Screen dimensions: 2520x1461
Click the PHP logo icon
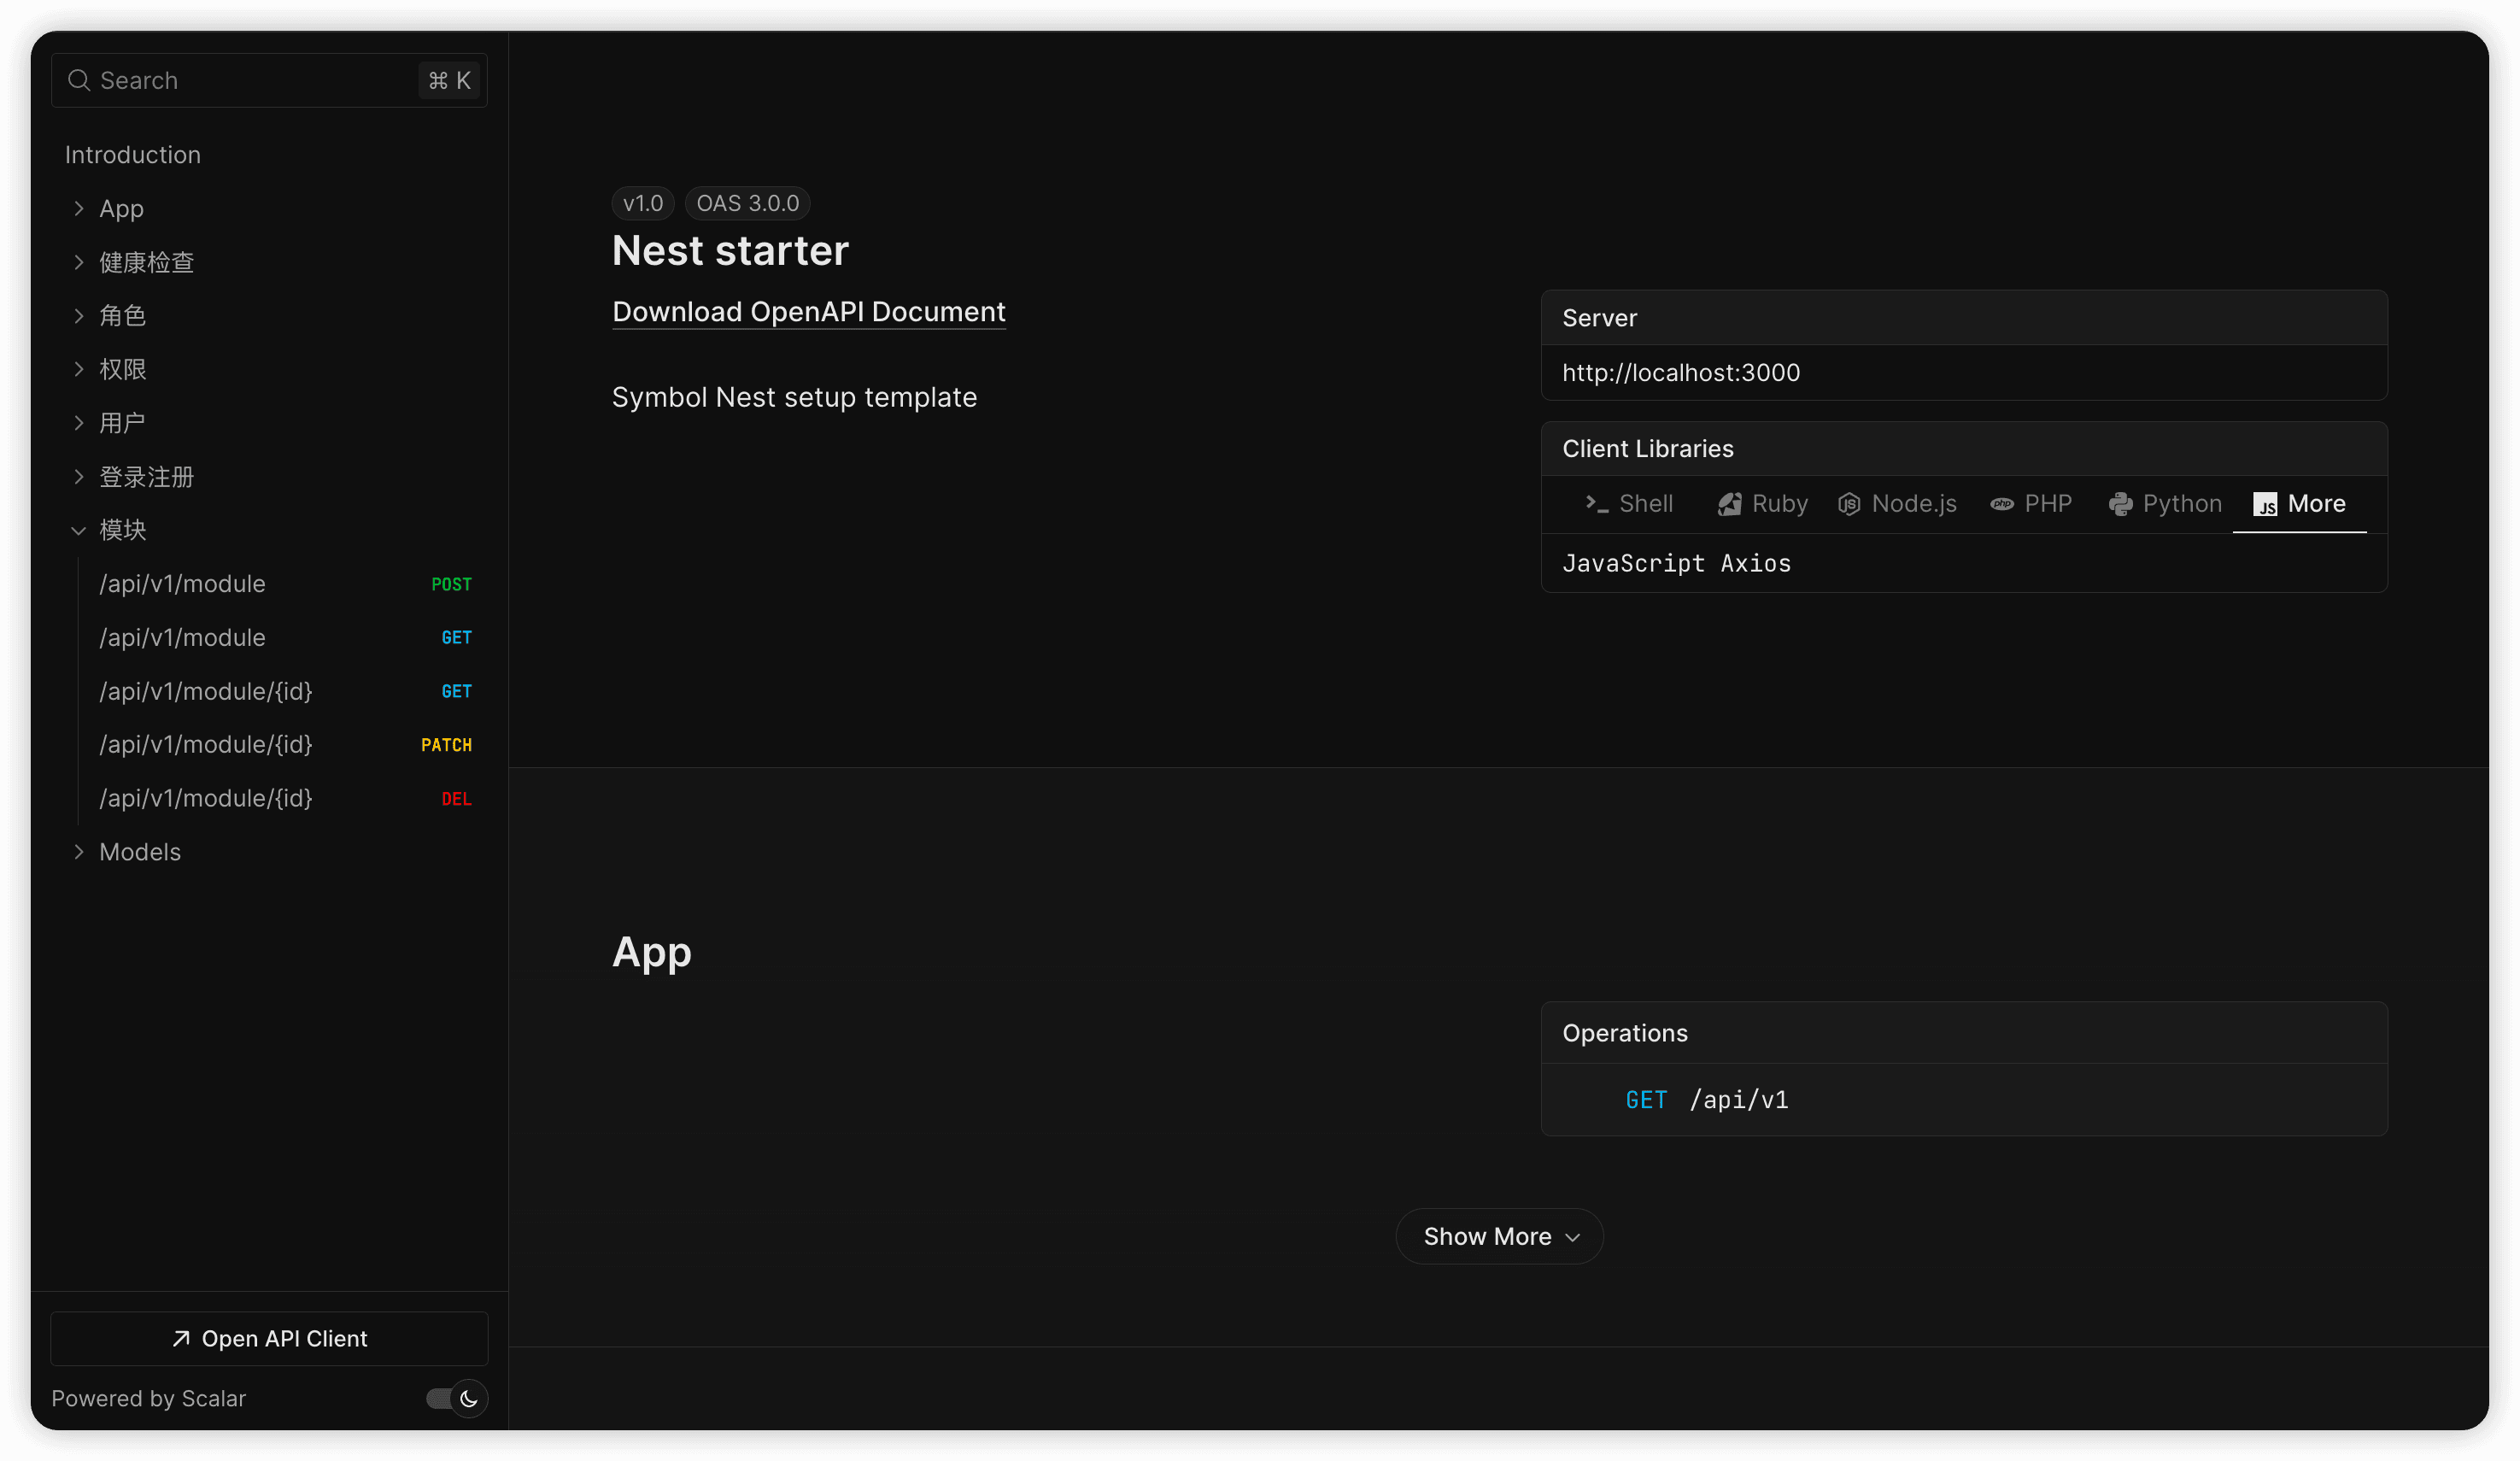click(2002, 504)
